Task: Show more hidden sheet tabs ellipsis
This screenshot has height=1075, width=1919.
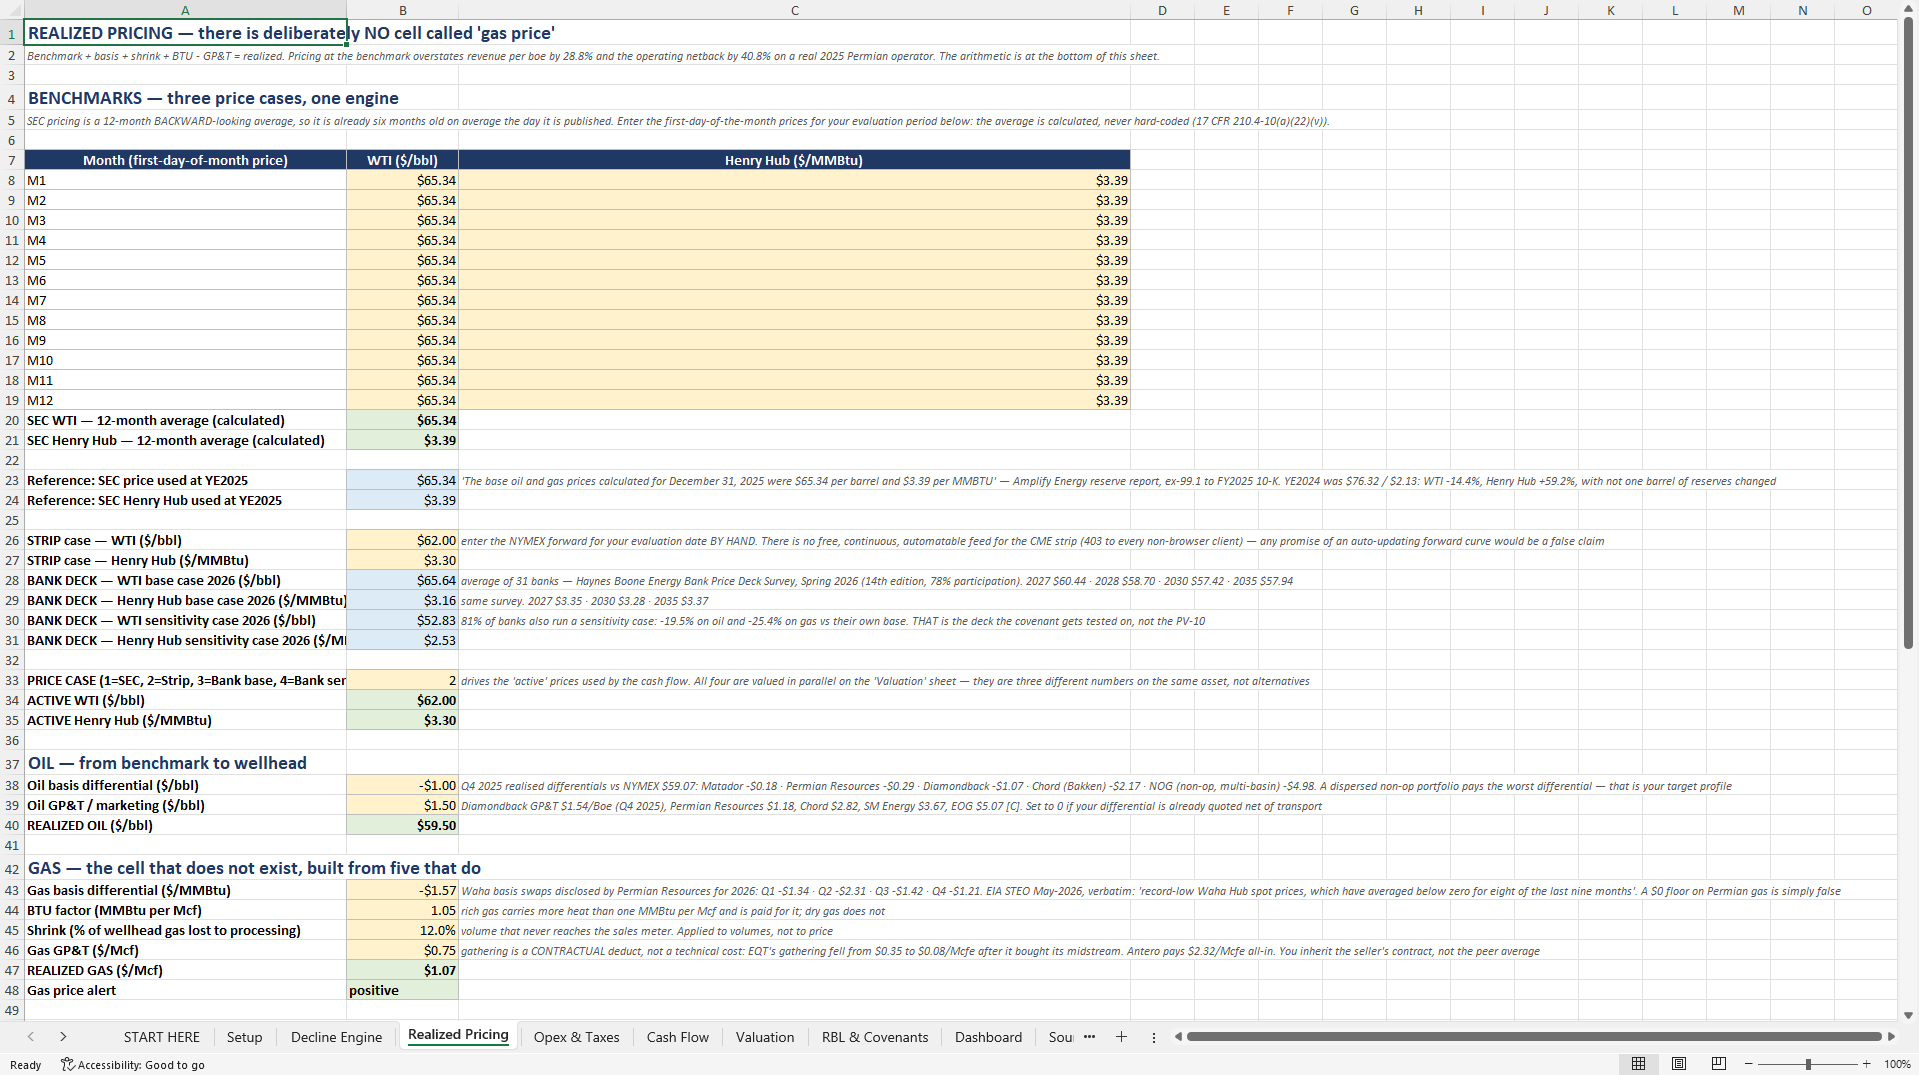Action: (x=1089, y=1037)
